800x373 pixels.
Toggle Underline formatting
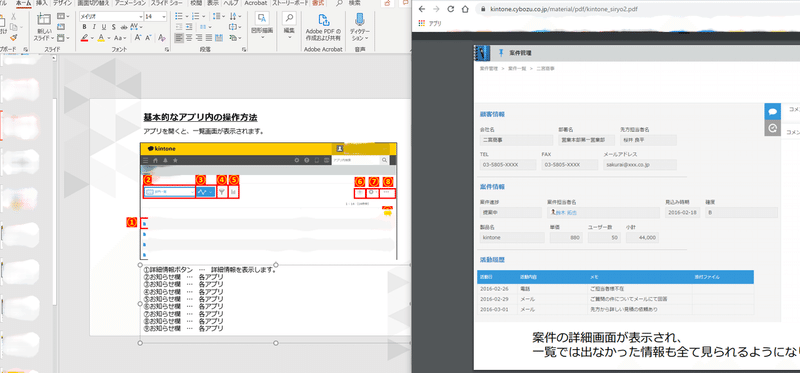[x=104, y=27]
